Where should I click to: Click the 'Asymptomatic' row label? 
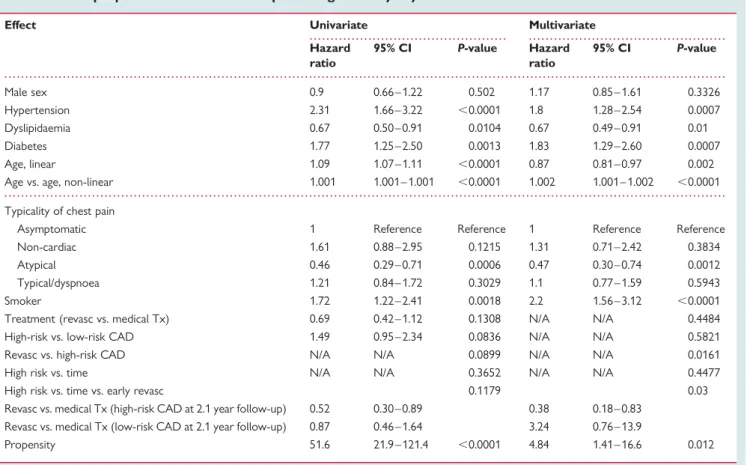click(x=52, y=229)
